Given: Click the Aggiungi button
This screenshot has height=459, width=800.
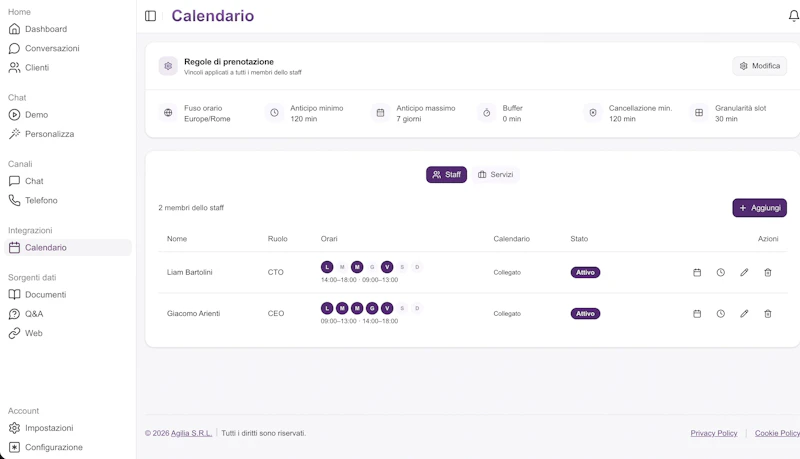Looking at the screenshot, I should 760,208.
